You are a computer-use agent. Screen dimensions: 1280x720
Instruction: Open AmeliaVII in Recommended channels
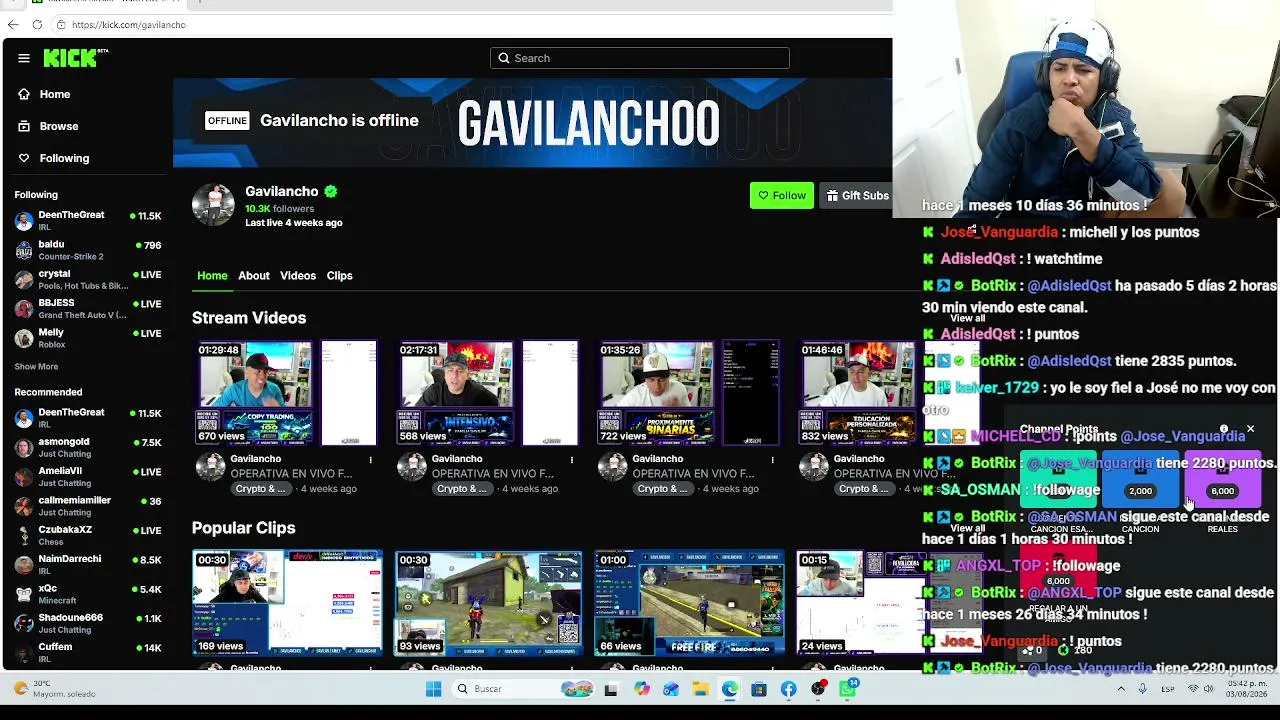pyautogui.click(x=88, y=476)
